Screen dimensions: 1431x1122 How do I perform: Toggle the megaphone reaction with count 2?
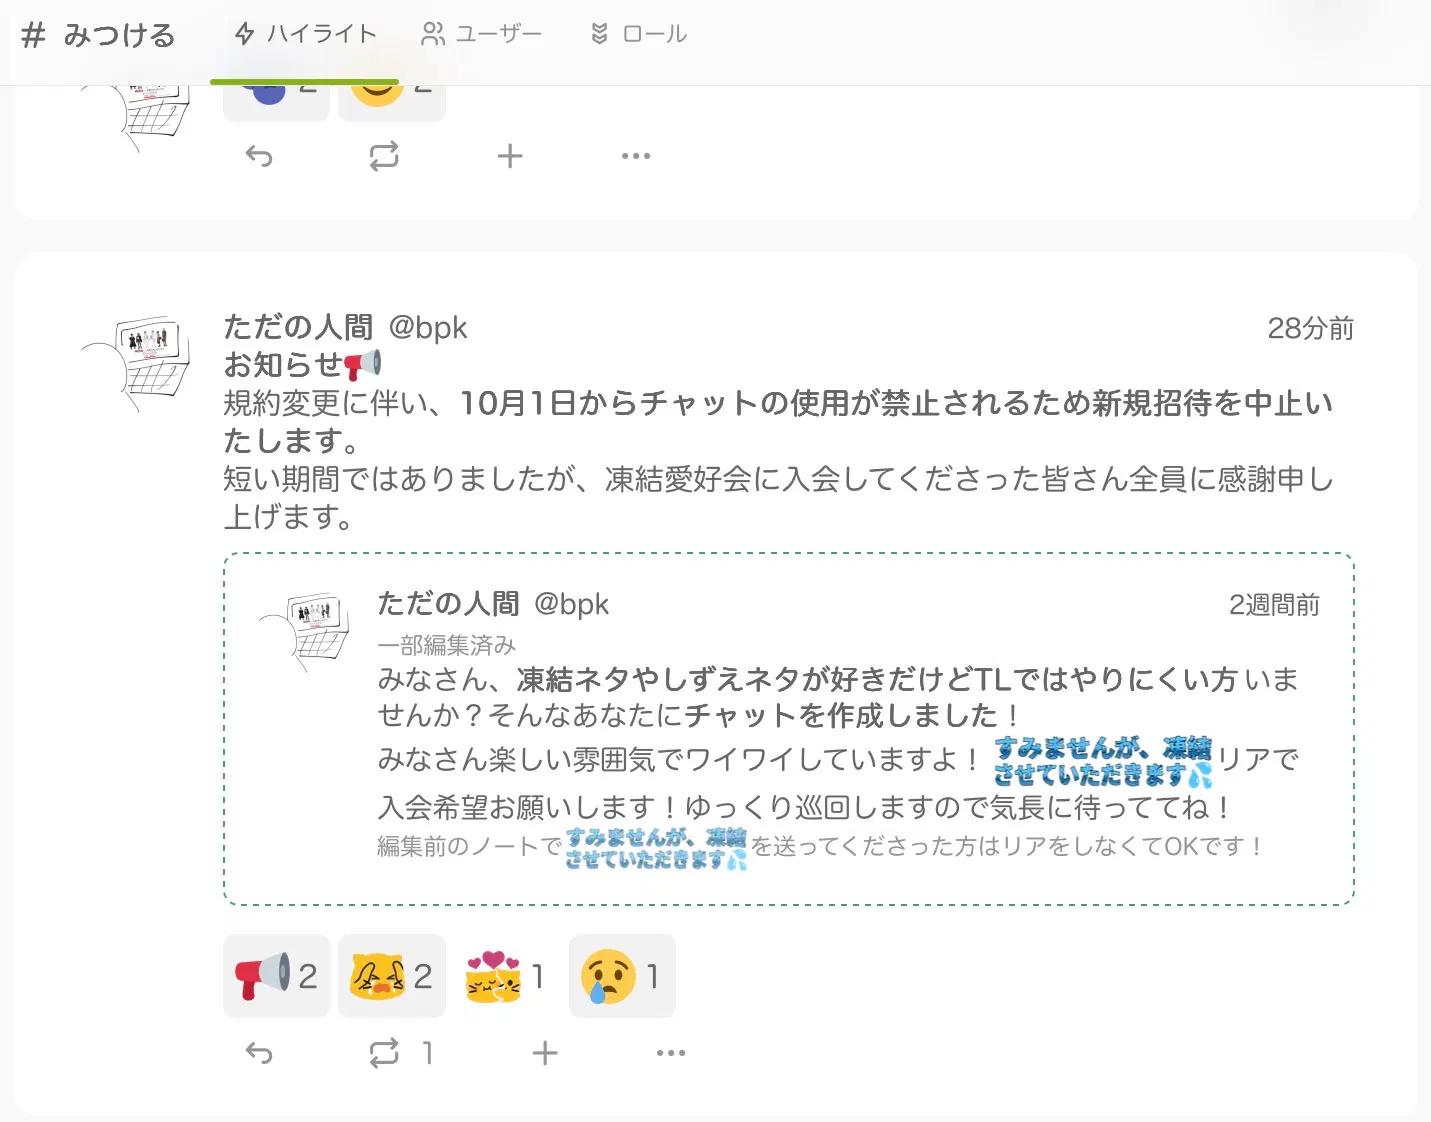pos(276,976)
